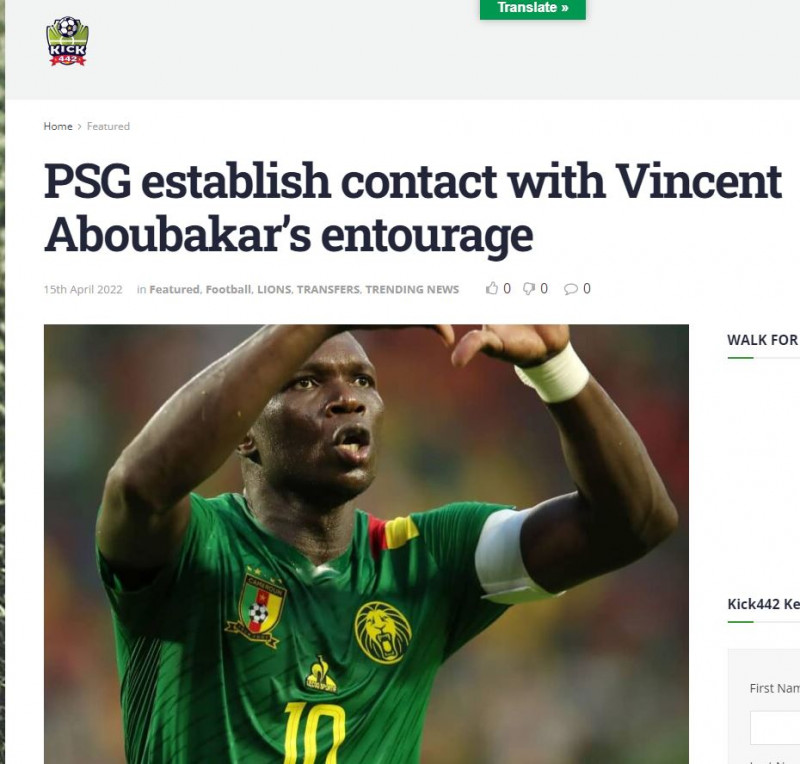Open the TRANSFERS category link

[x=328, y=289]
